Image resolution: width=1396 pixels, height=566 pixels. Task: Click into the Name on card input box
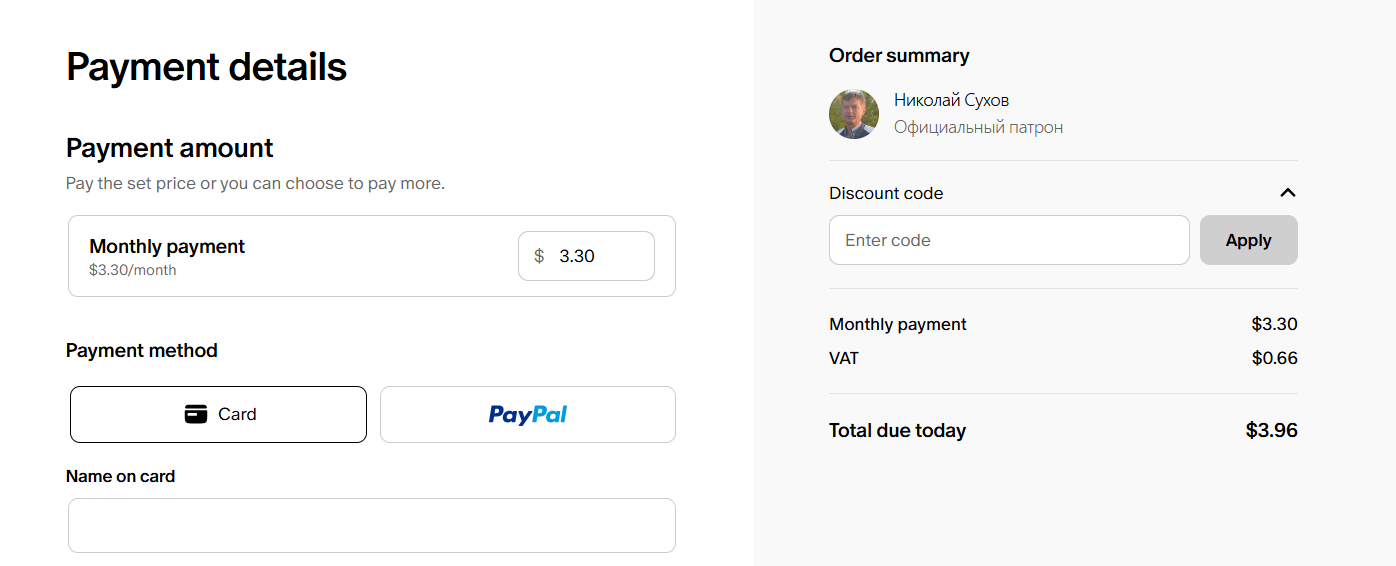pos(371,525)
